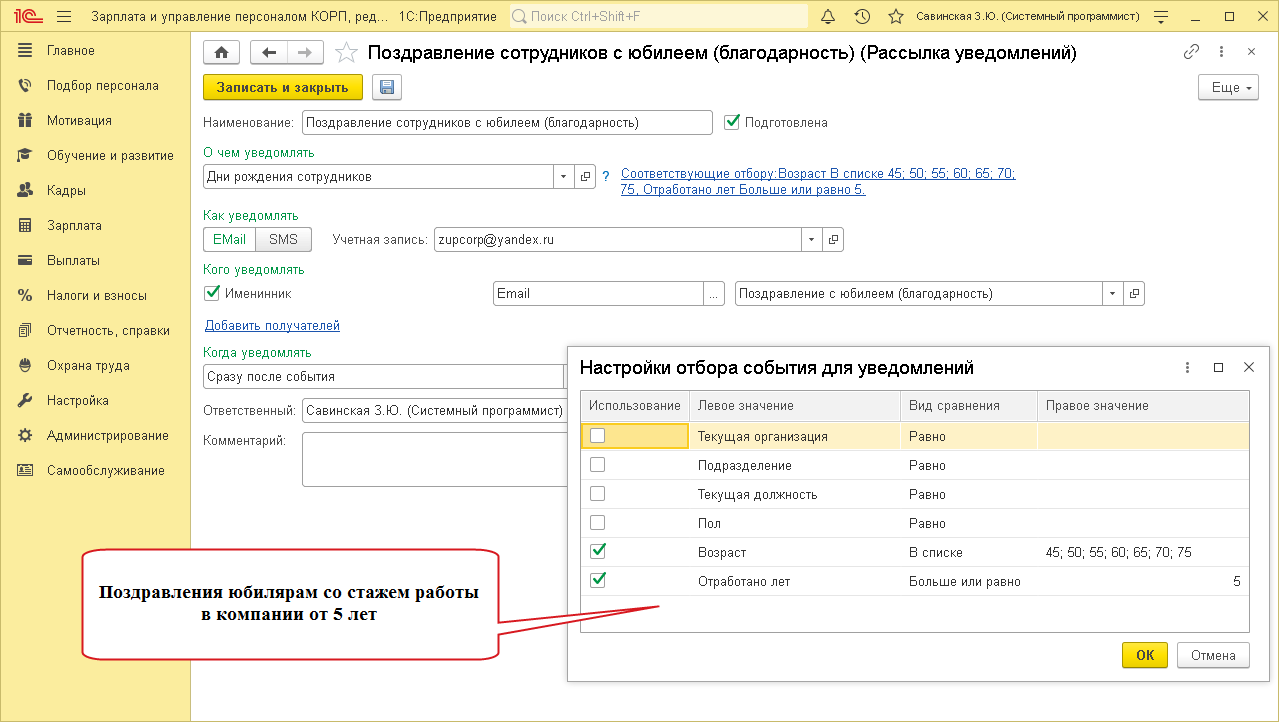Toggle the Именинник checkbox
Image resolution: width=1279 pixels, height=722 pixels.
click(211, 293)
